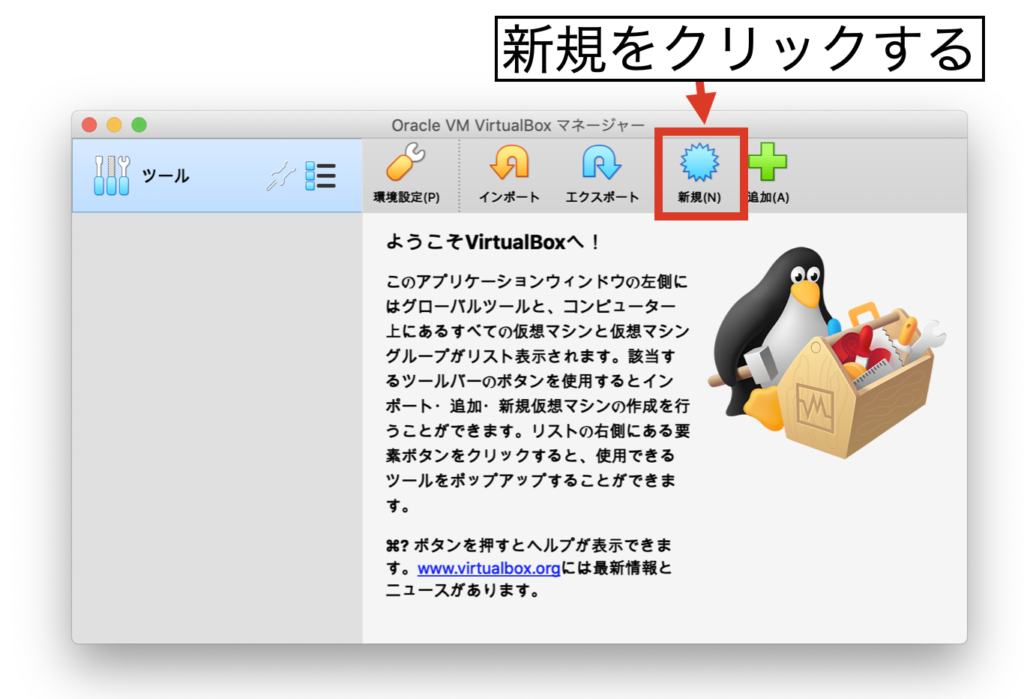Click the 追加(A) text label
The width and height of the screenshot is (1024, 699).
(x=768, y=197)
